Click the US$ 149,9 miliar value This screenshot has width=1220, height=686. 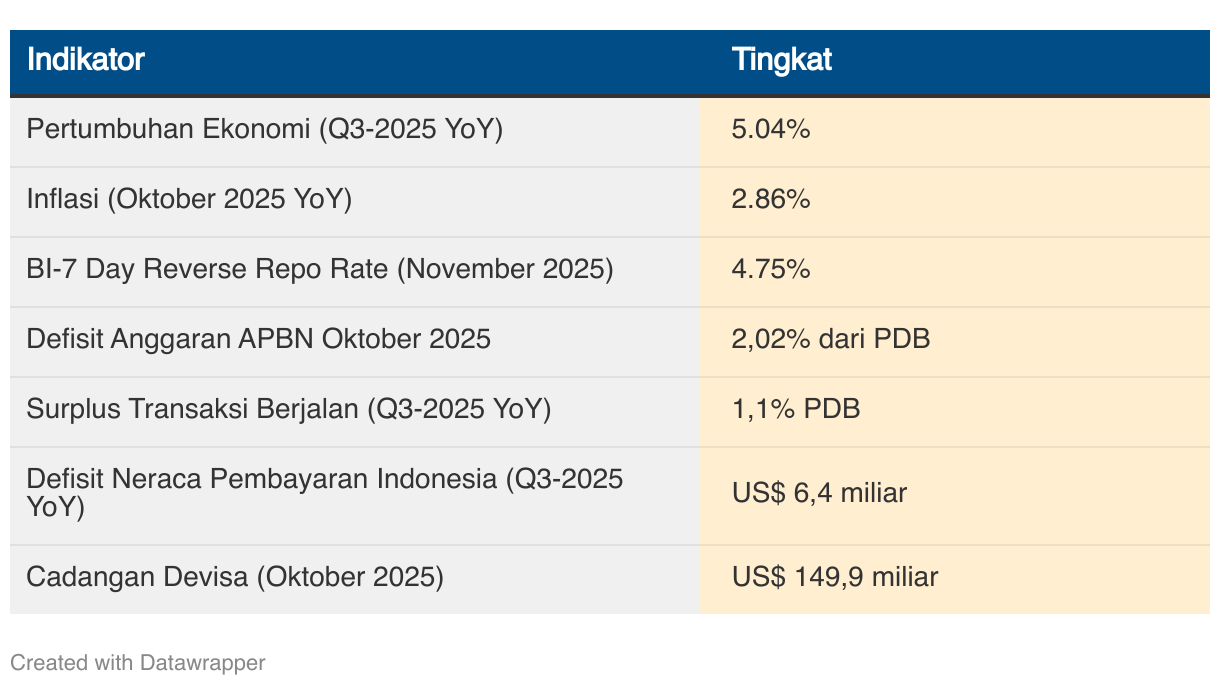click(x=835, y=577)
